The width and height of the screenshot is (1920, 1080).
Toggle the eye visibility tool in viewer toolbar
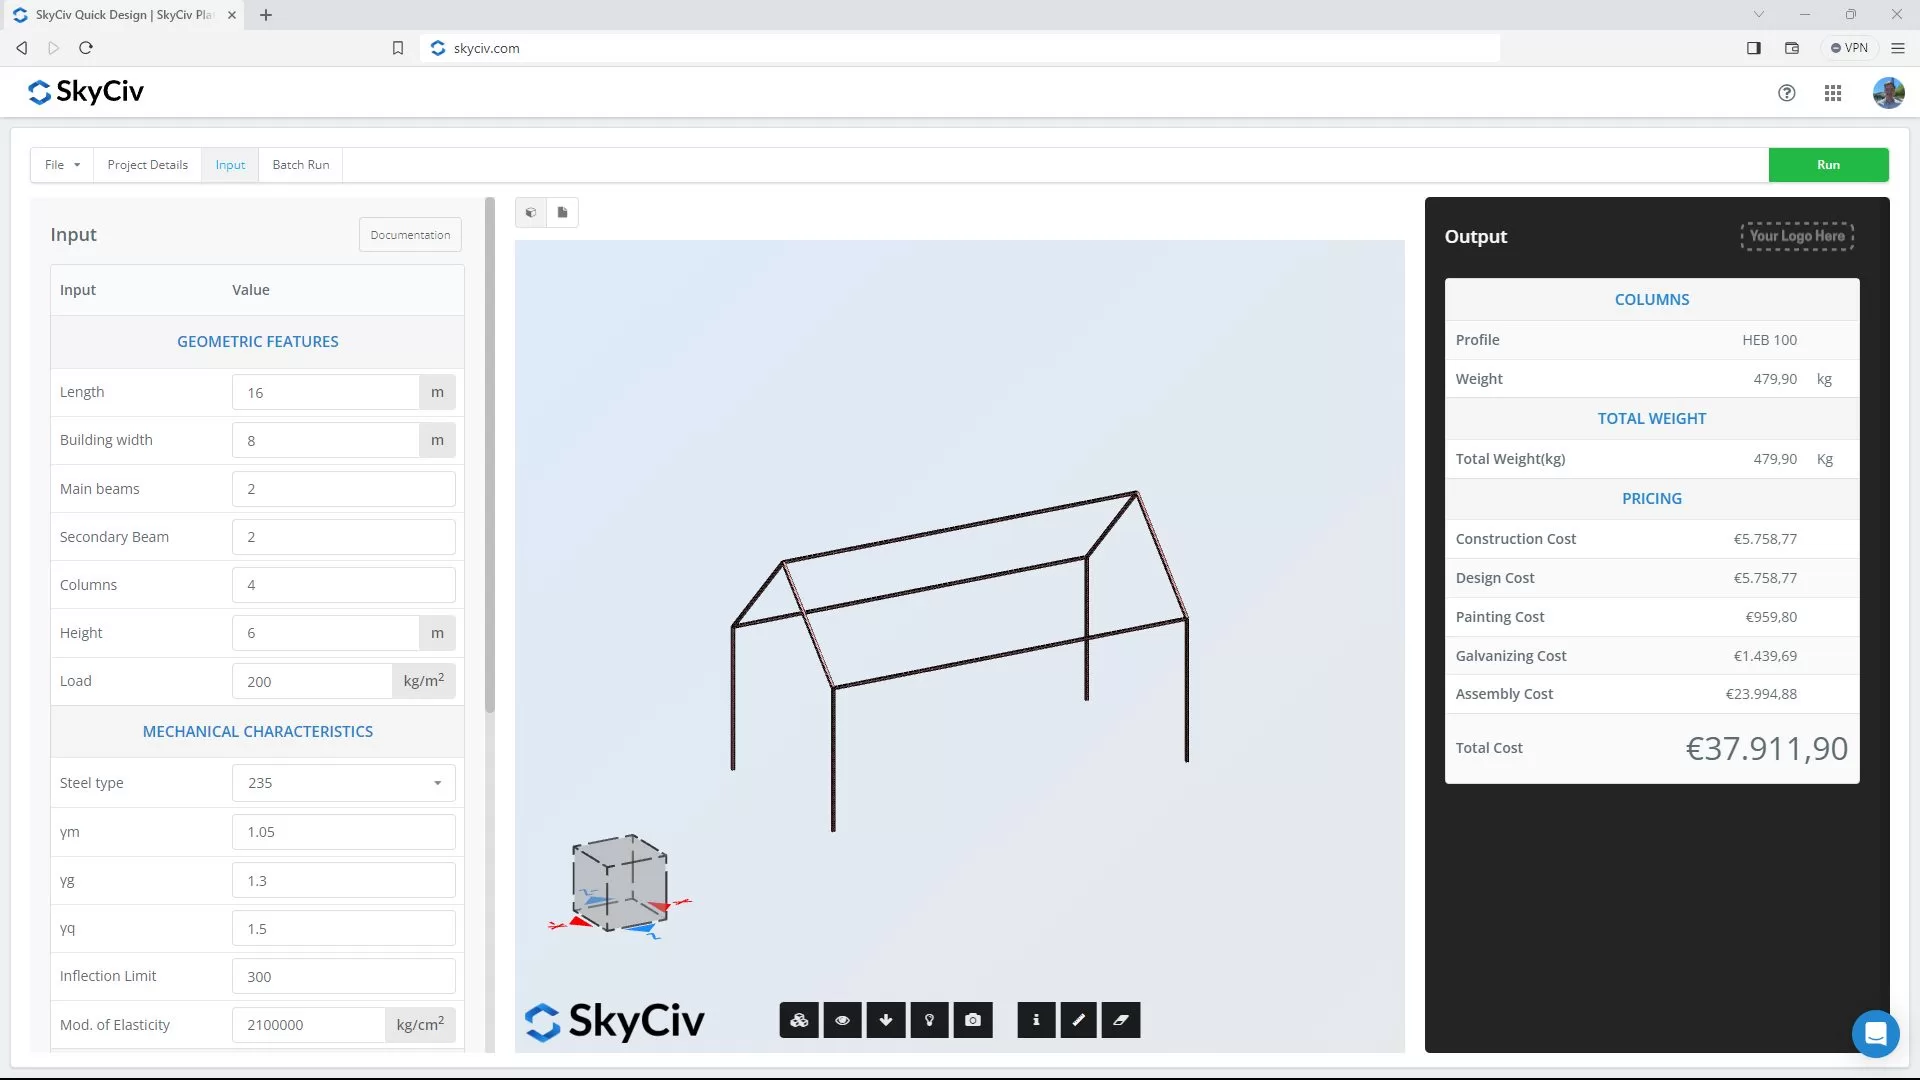click(x=843, y=1020)
